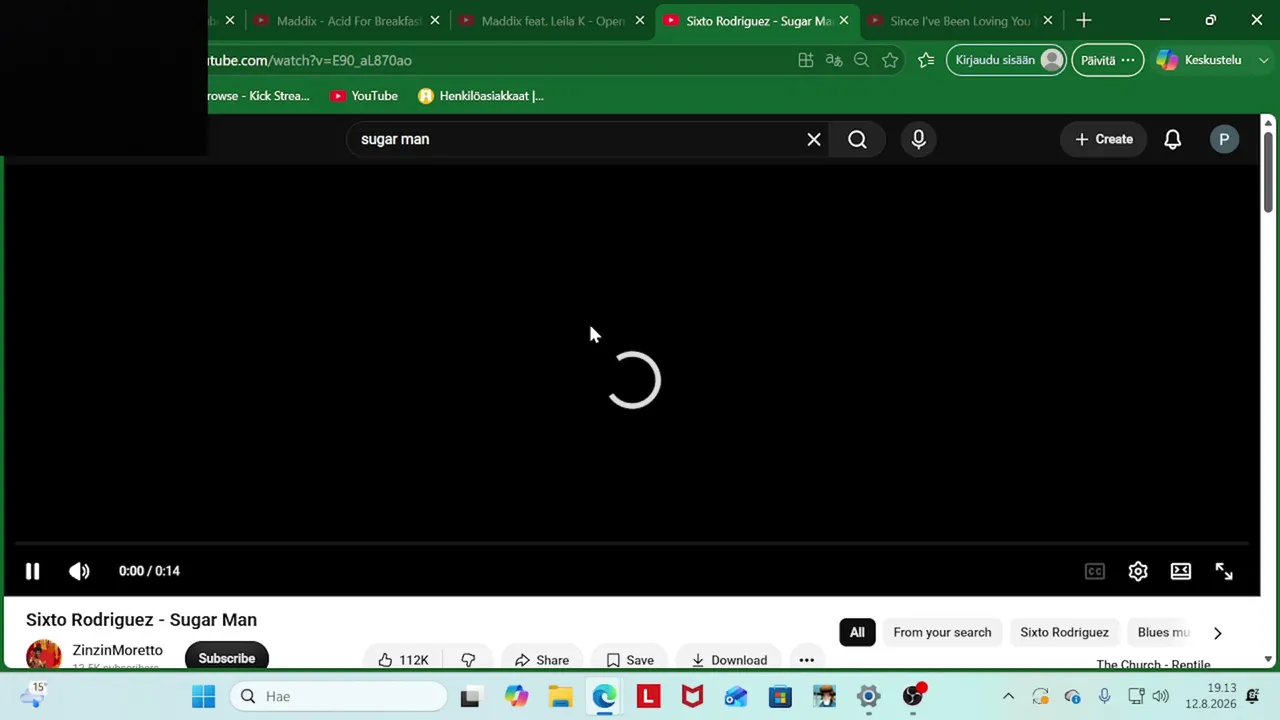Open the red L app on taskbar

tap(648, 696)
